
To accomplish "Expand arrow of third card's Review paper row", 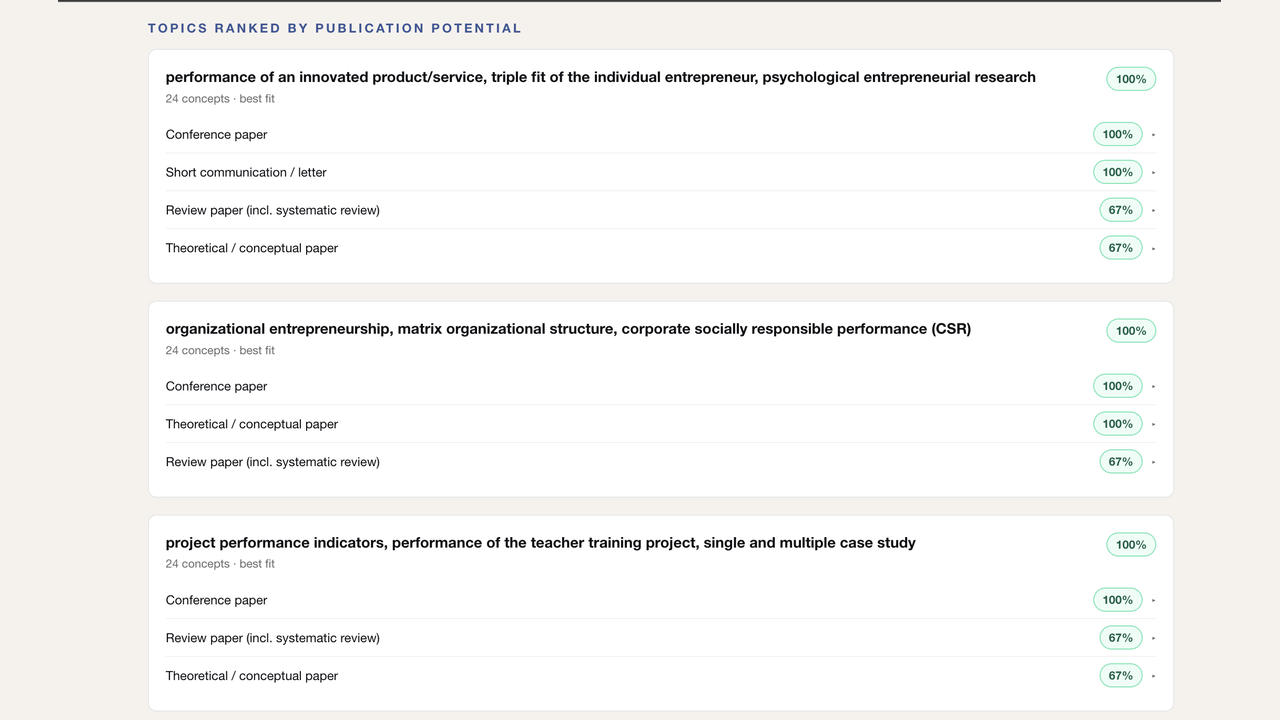I will [x=1153, y=638].
